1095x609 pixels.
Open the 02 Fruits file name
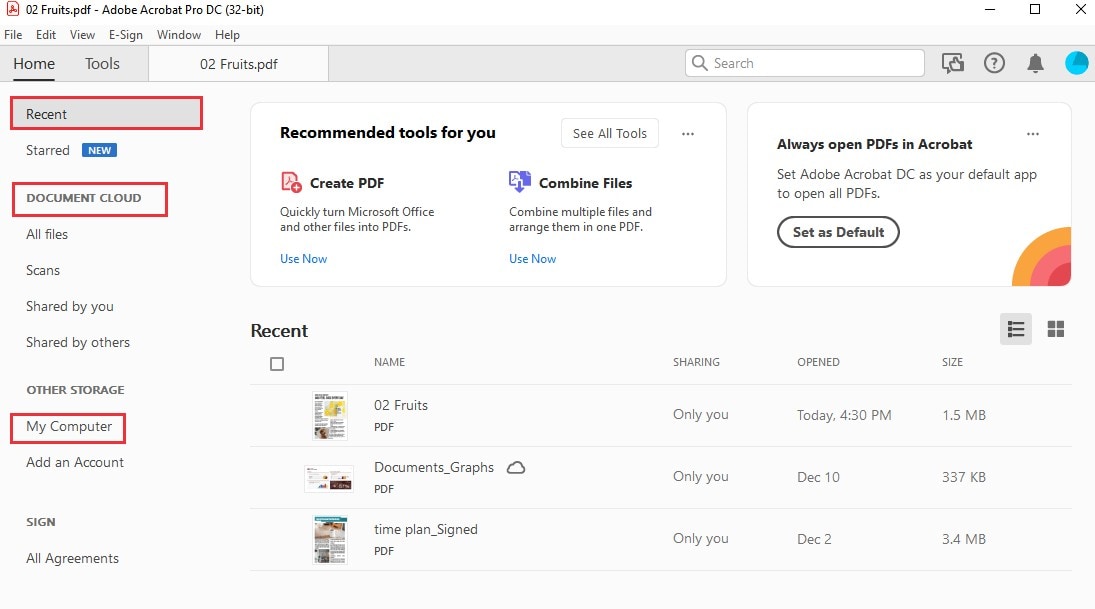point(401,405)
